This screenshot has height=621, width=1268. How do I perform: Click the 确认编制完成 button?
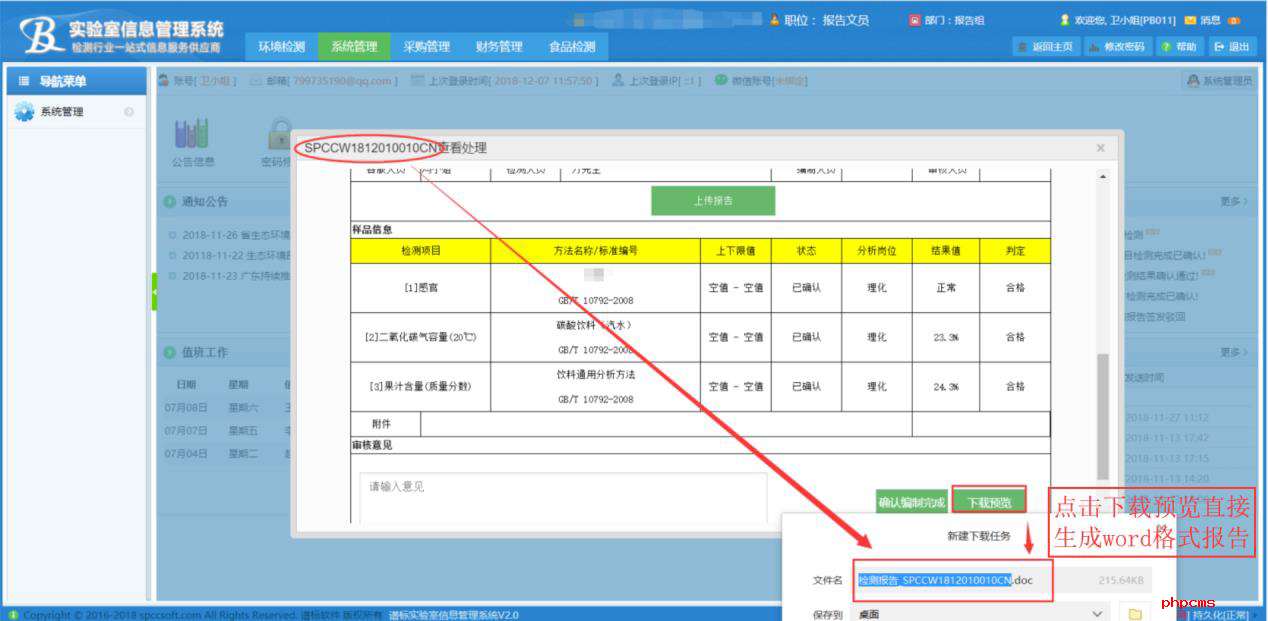click(x=911, y=503)
